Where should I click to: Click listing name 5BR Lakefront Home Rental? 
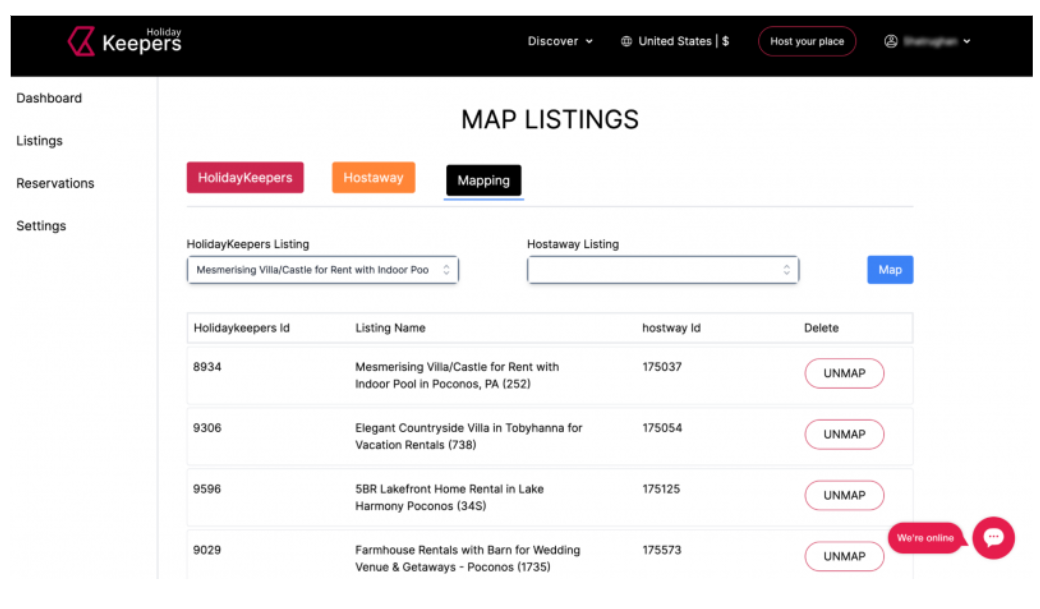450,498
